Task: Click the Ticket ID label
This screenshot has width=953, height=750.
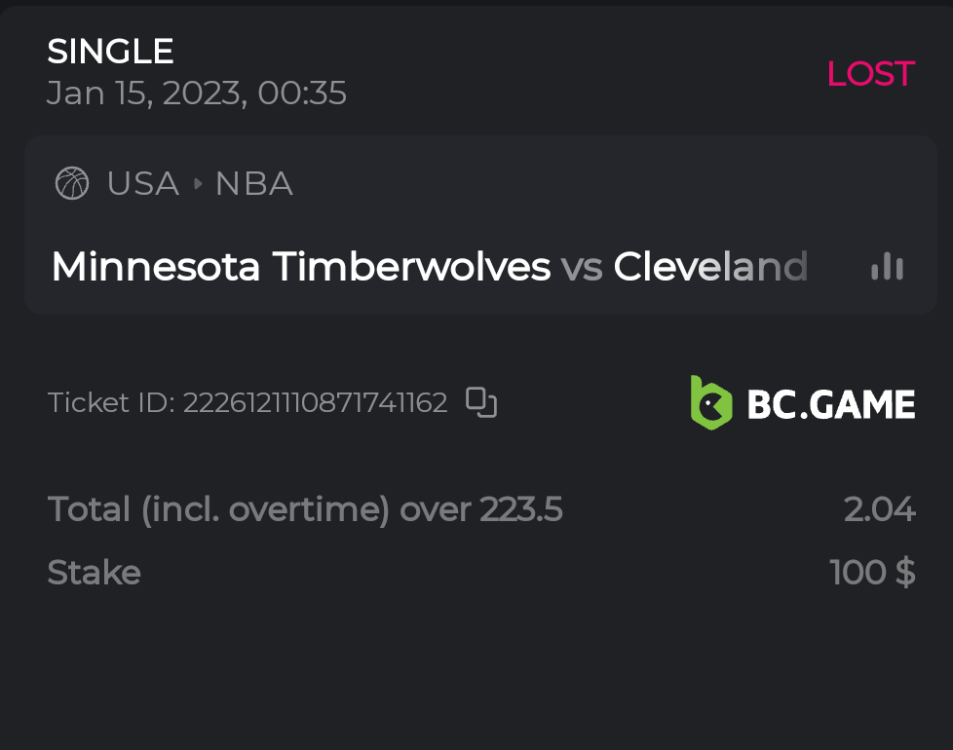Action: click(x=111, y=403)
